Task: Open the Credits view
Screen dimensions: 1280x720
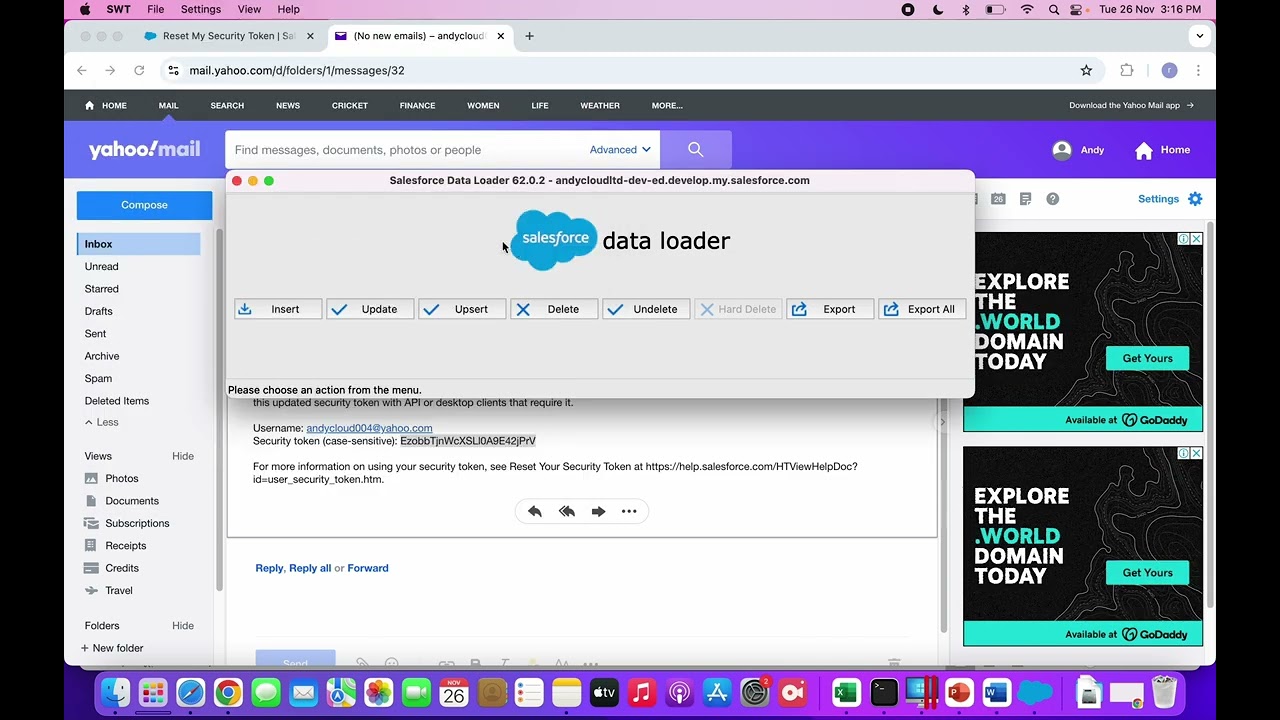Action: [x=122, y=568]
